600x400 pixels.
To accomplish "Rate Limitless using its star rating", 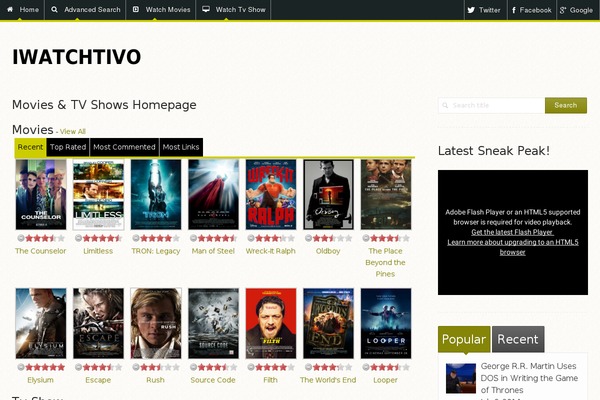I will [102, 238].
